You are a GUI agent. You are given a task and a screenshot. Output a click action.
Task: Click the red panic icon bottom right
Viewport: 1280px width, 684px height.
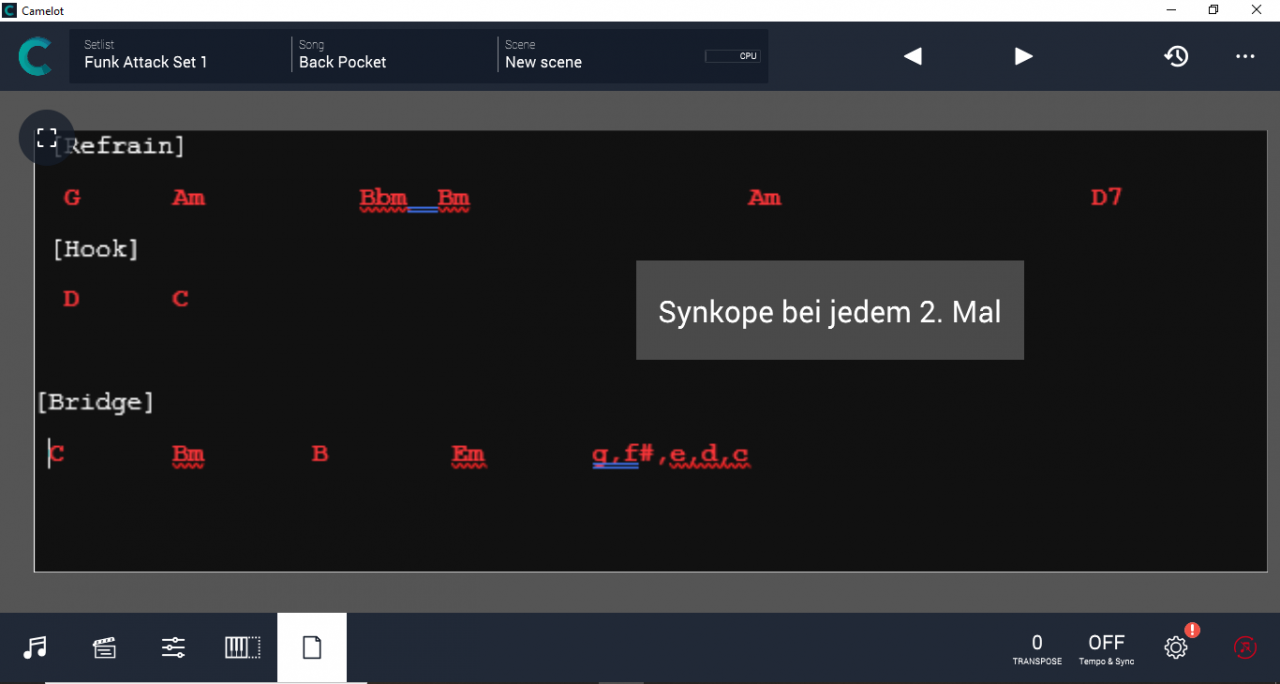click(1245, 648)
